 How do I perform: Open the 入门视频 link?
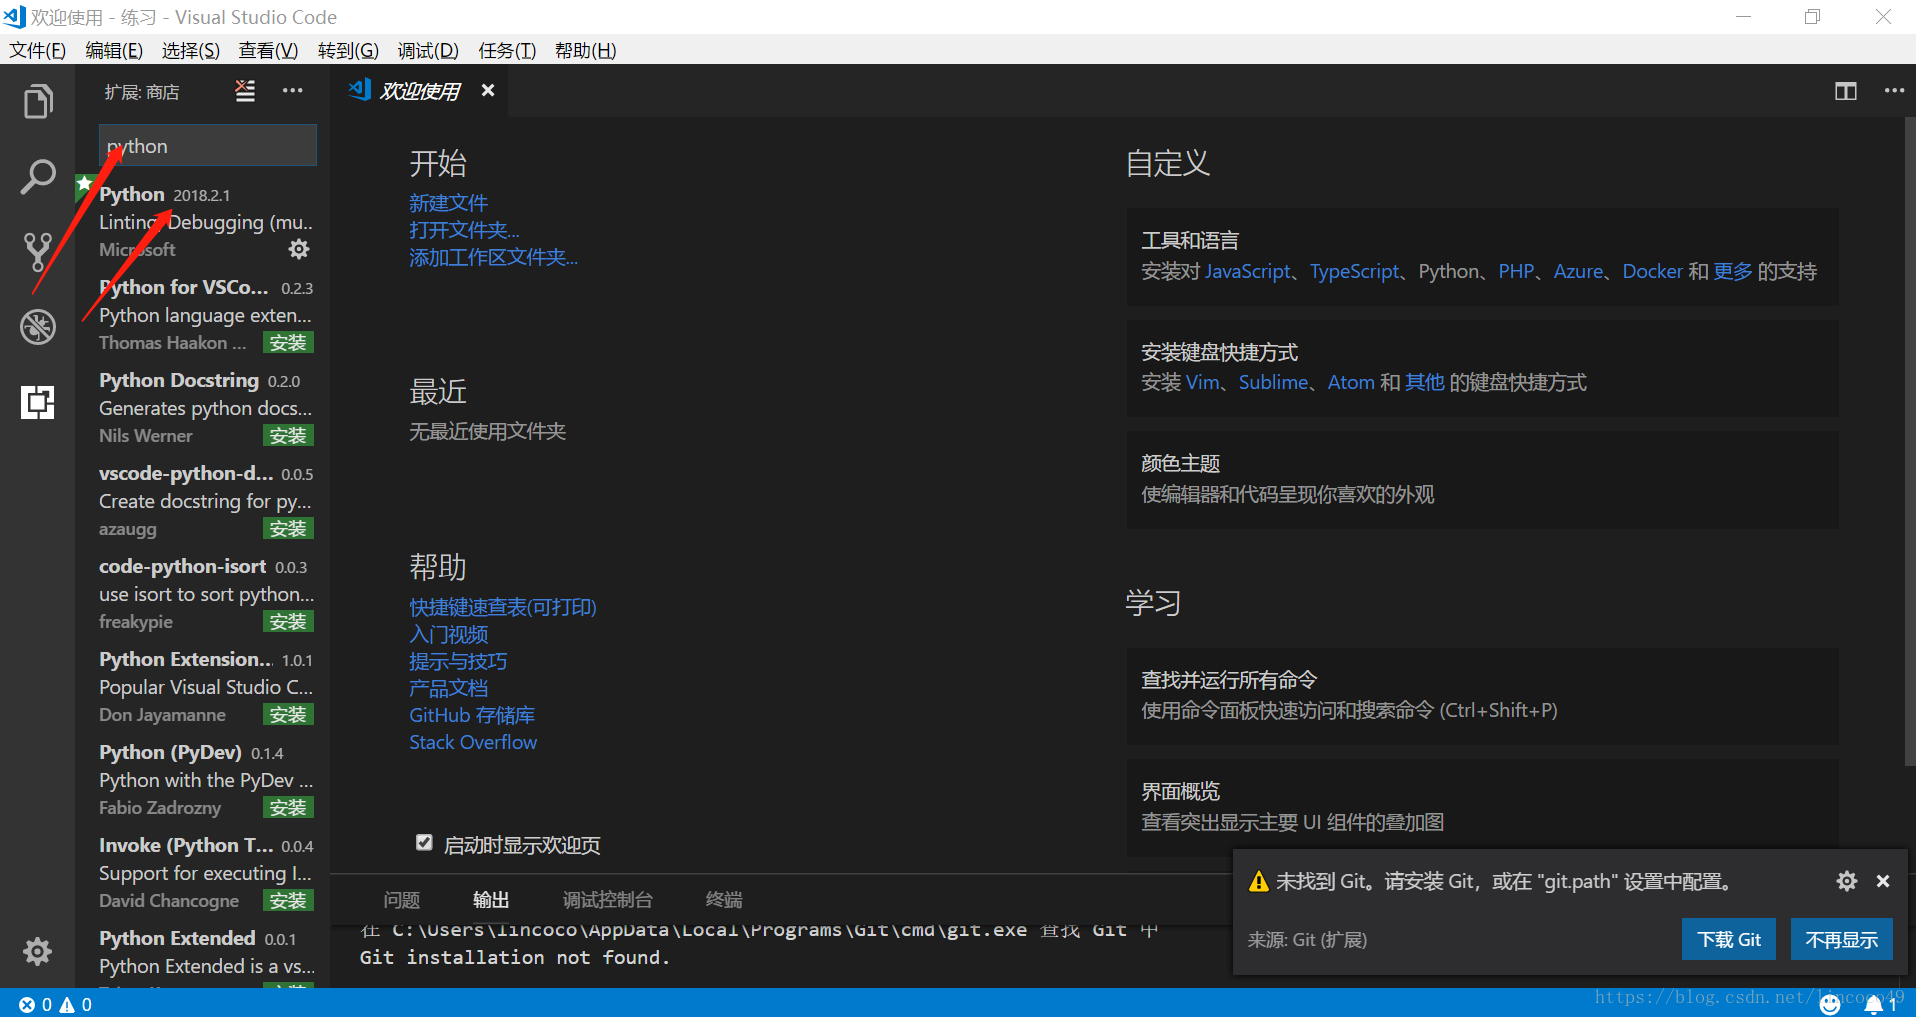pyautogui.click(x=448, y=634)
